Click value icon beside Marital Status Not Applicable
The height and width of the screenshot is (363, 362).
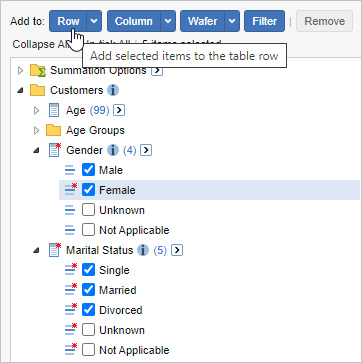(x=71, y=349)
